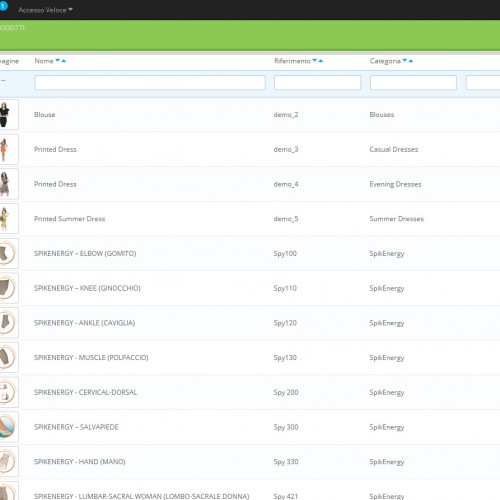The width and height of the screenshot is (500, 500).
Task: Sort Riferimento column descending arrow
Action: point(315,61)
